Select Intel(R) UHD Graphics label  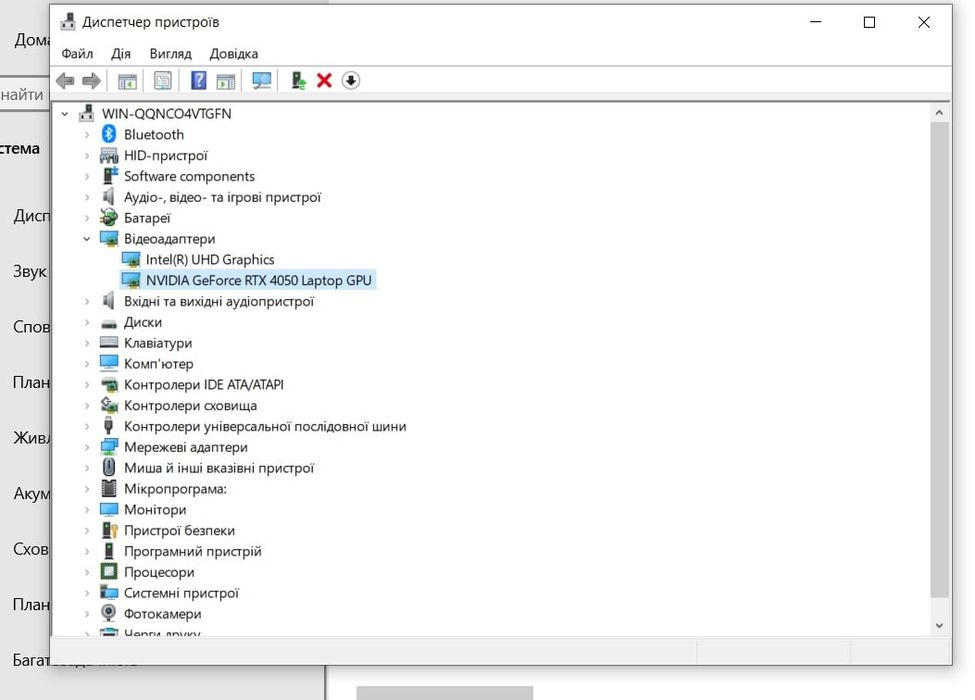click(x=210, y=259)
